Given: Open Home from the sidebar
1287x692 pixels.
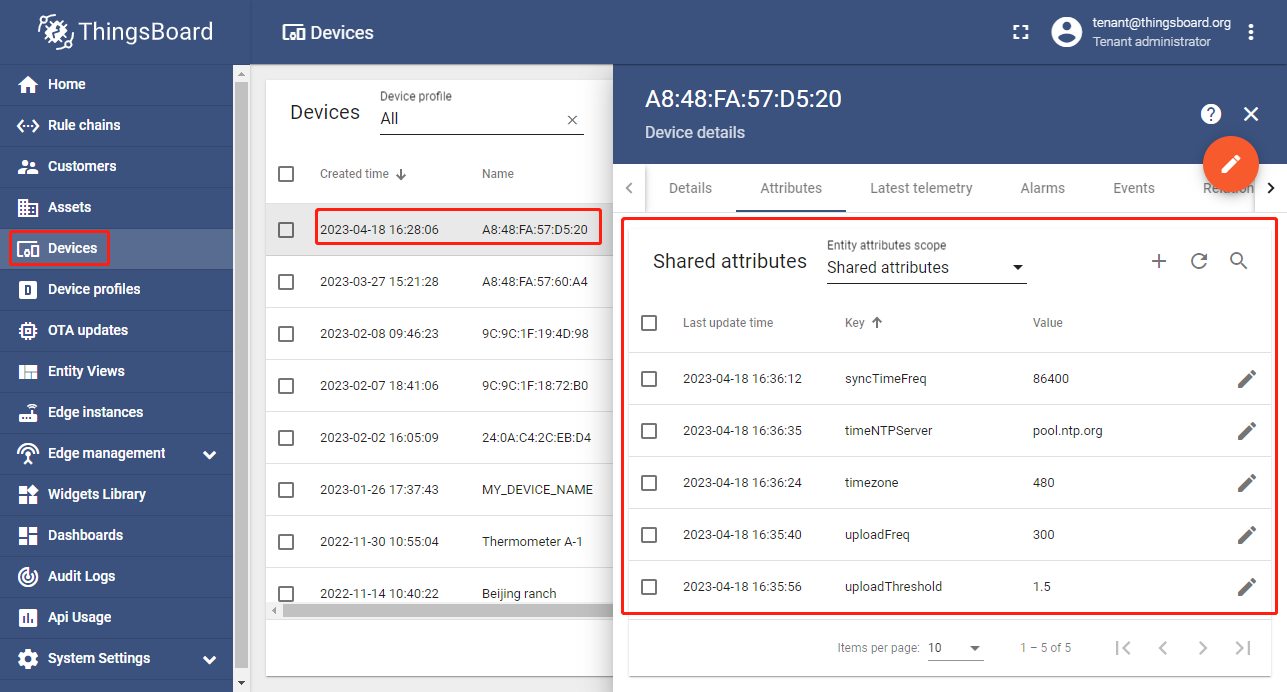Looking at the screenshot, I should point(116,84).
